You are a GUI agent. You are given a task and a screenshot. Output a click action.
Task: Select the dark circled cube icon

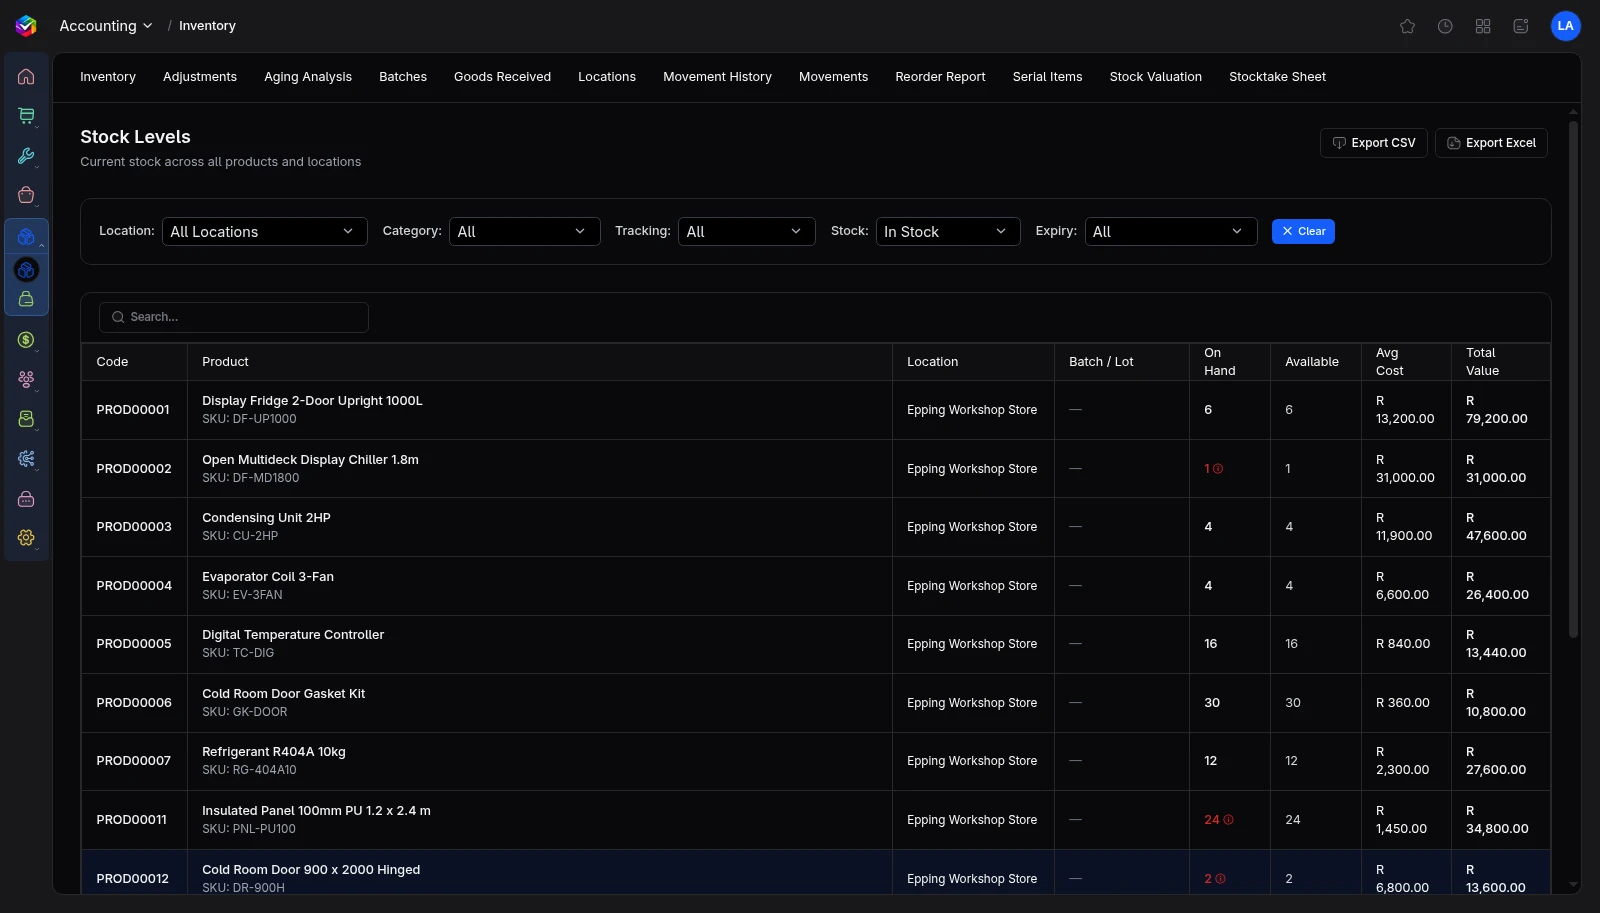tap(26, 270)
